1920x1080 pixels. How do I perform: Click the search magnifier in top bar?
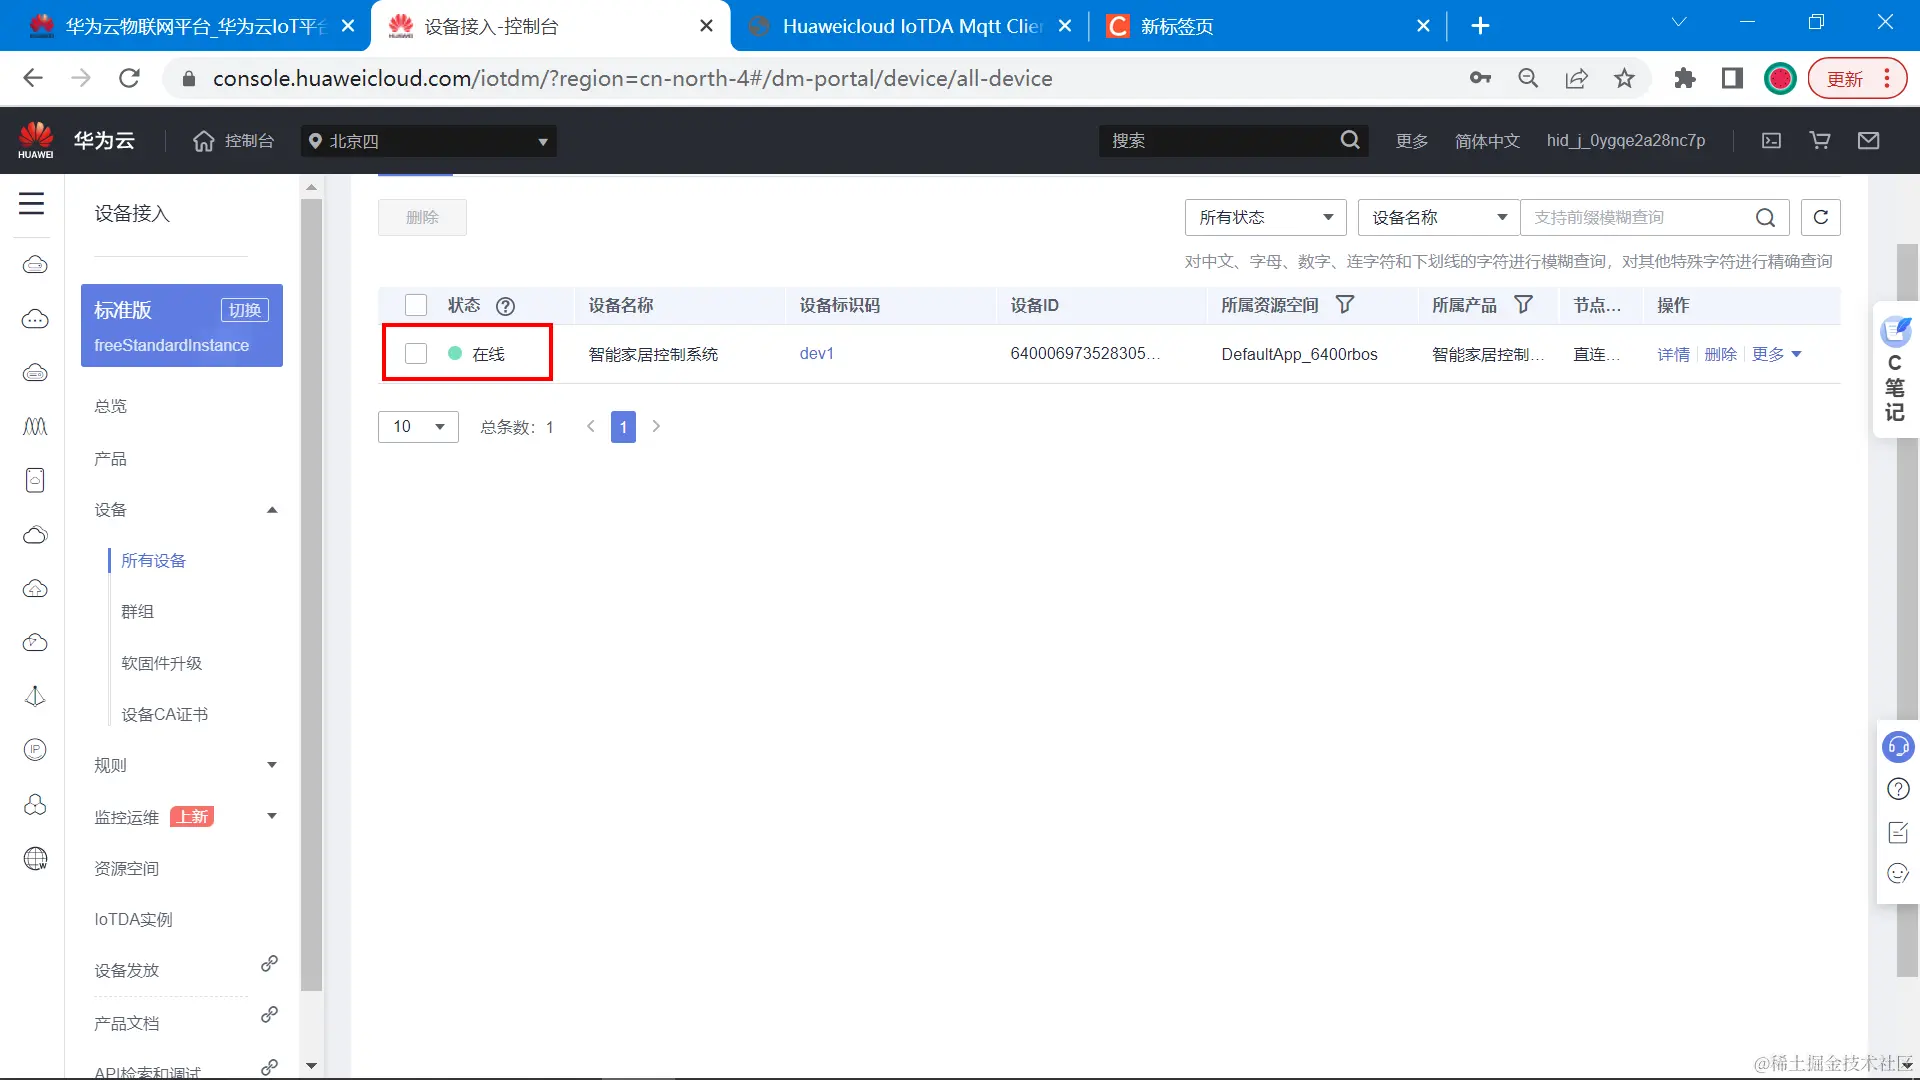point(1350,140)
